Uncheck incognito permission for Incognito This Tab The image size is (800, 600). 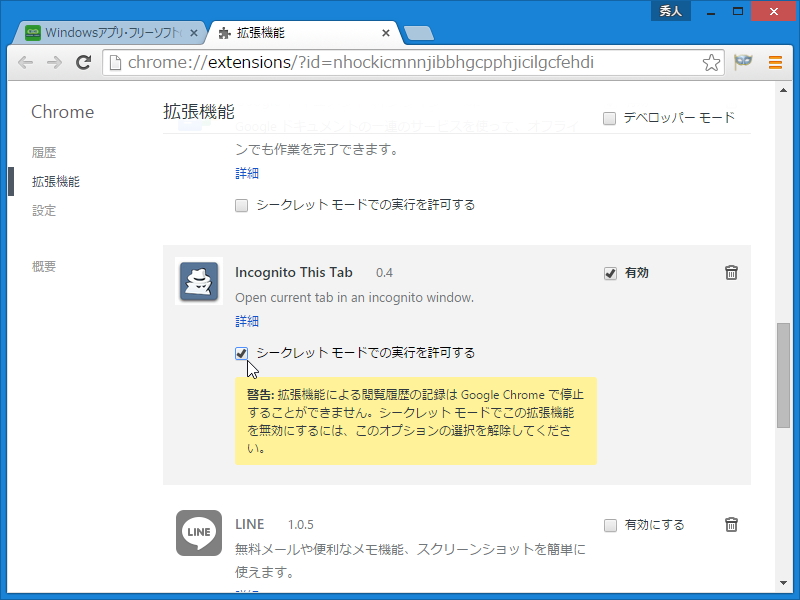[241, 353]
